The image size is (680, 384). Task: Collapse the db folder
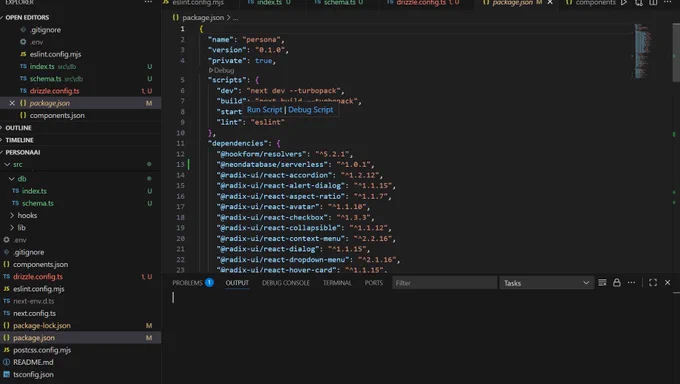pyautogui.click(x=12, y=179)
